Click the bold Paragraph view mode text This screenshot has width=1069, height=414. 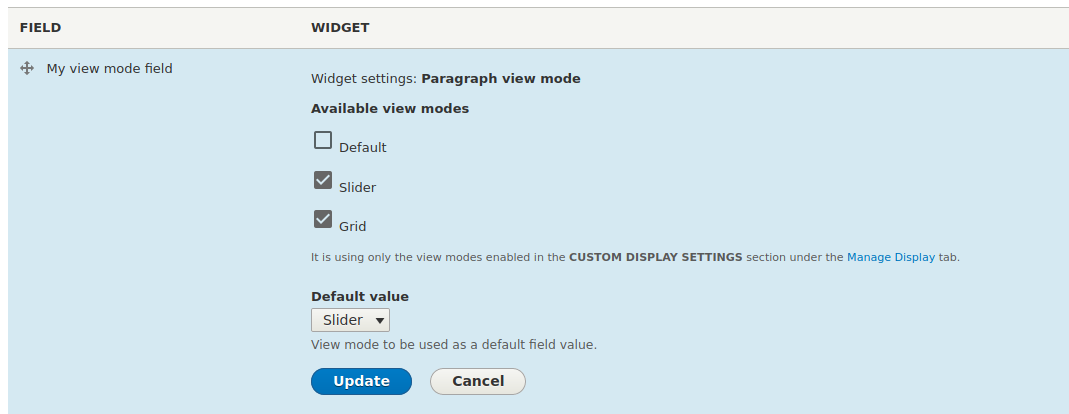[501, 78]
